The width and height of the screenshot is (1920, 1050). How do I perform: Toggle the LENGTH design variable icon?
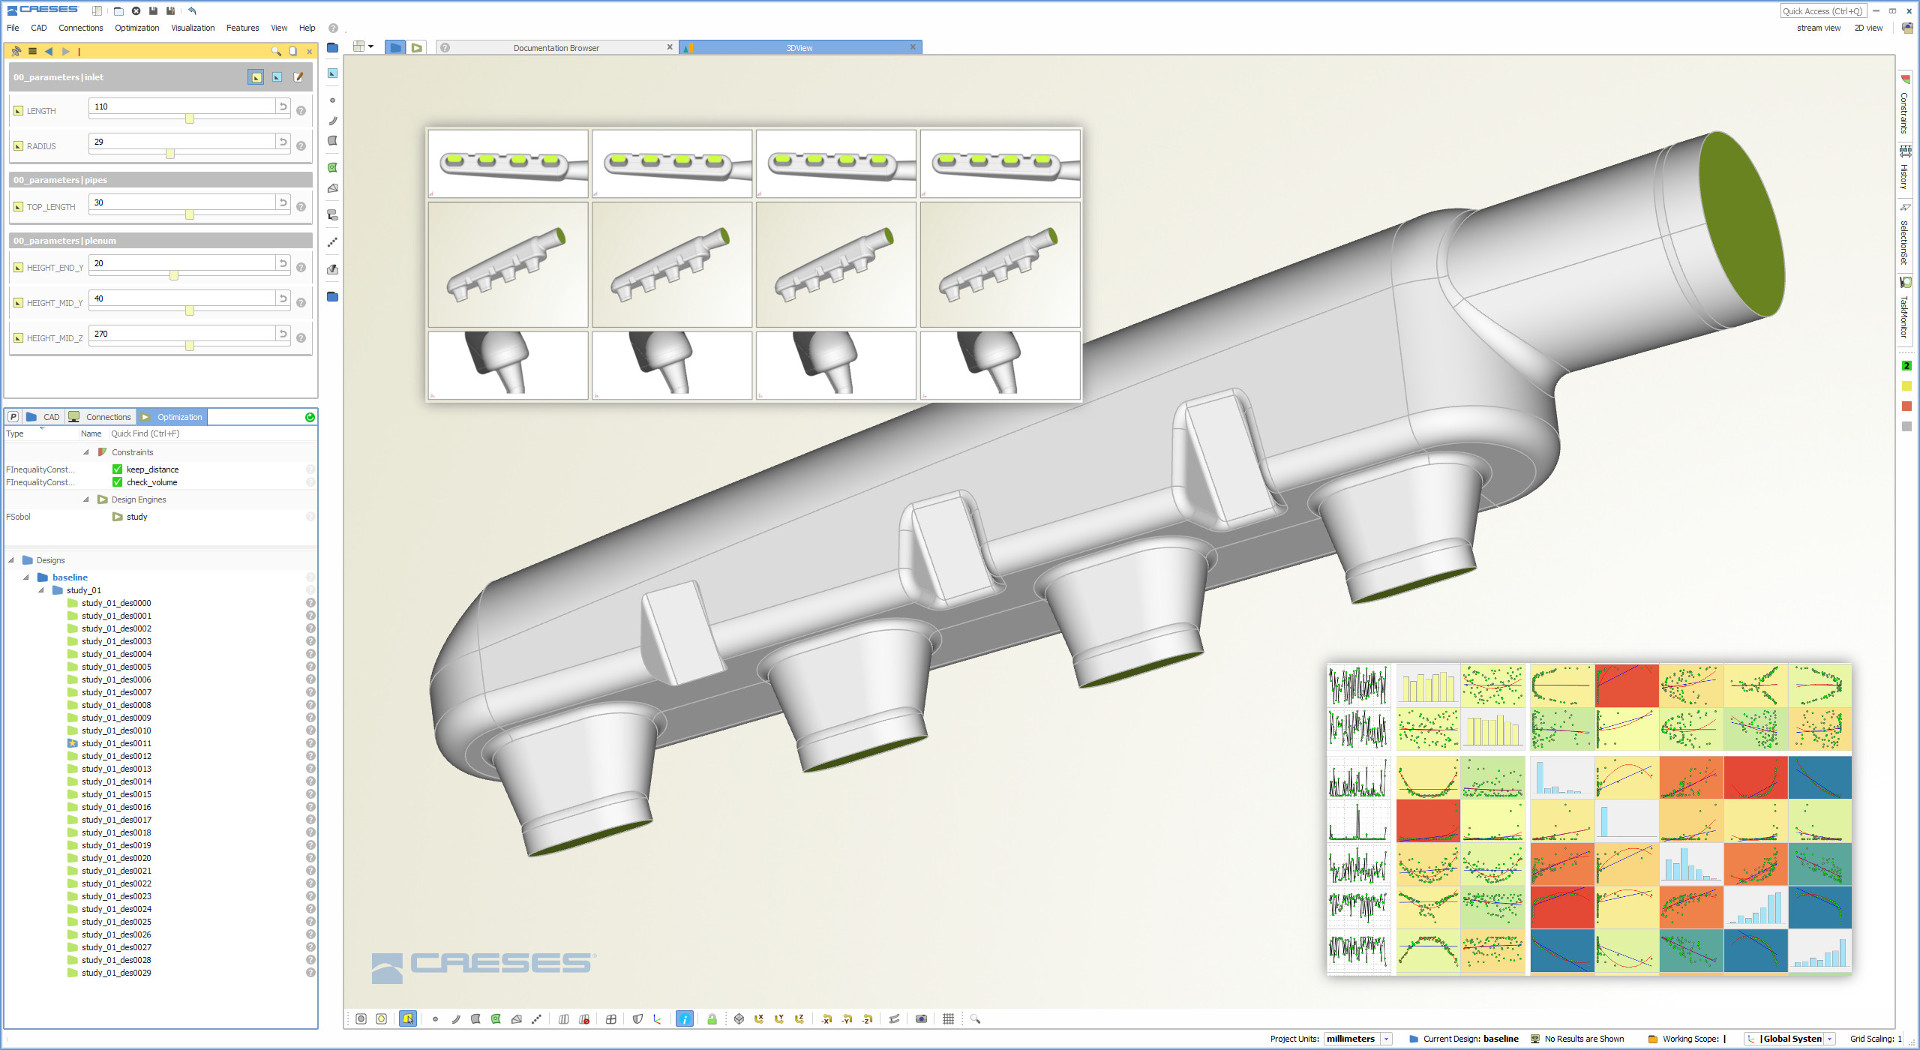click(x=18, y=111)
